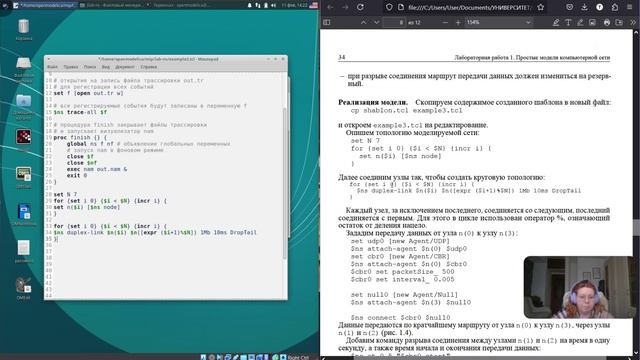Zoom out the PDF document
640x360 pixels.
coord(445,22)
